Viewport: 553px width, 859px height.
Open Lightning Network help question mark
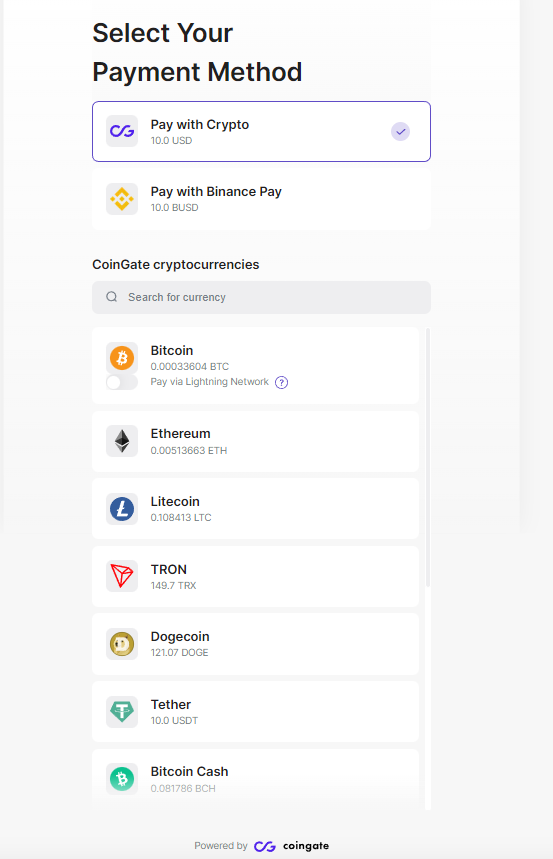[x=281, y=382]
